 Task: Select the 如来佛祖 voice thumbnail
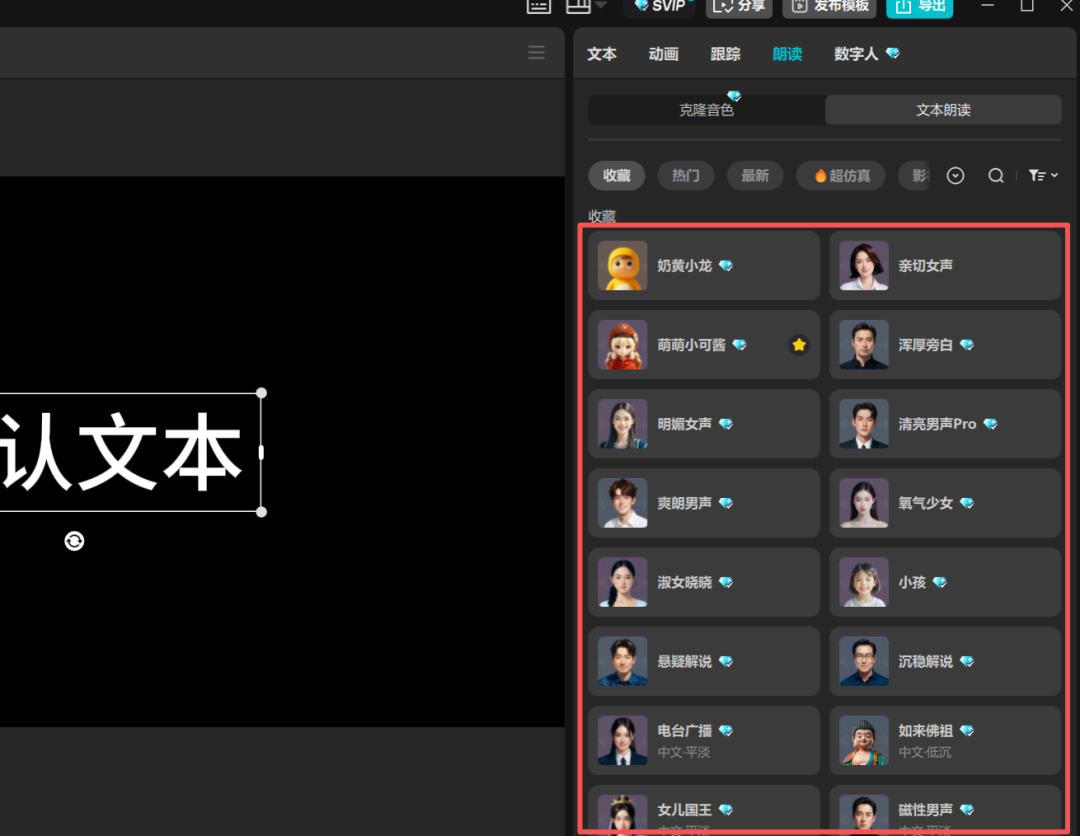pyautogui.click(x=863, y=740)
